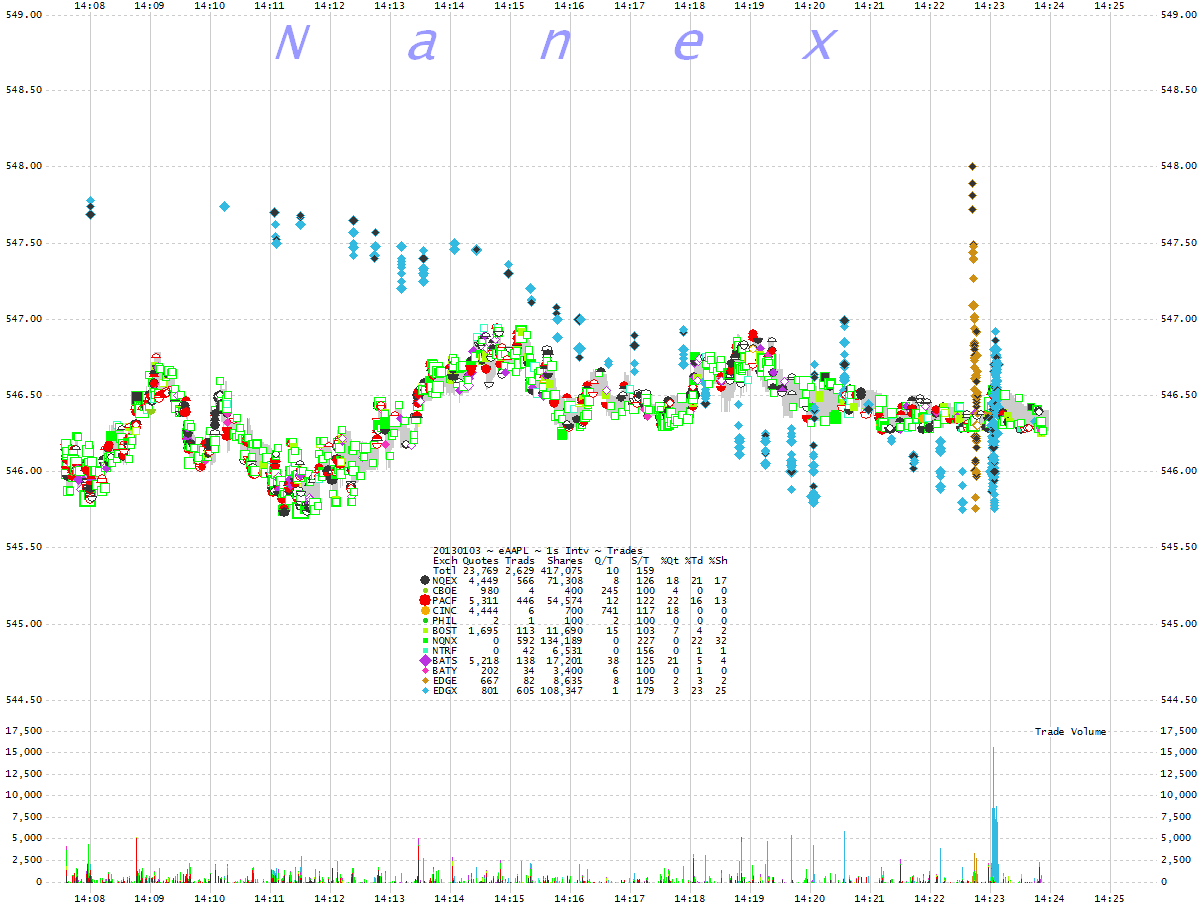
Task: Click "14:15" on the top time axis
Action: click(x=510, y=6)
